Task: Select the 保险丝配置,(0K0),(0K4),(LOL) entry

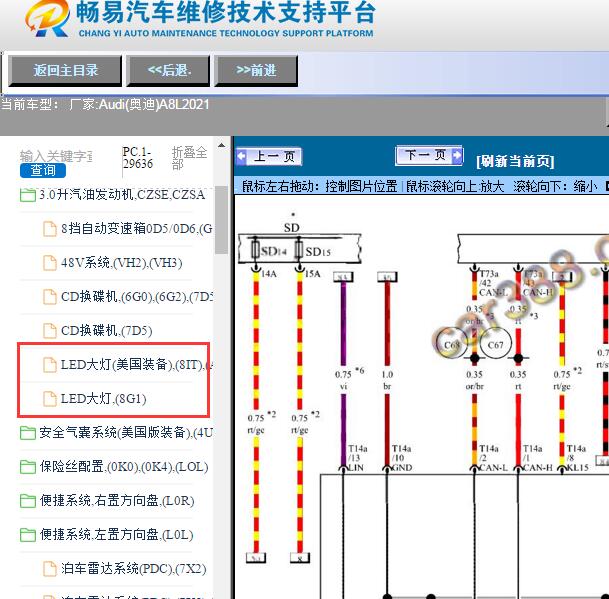Action: tap(124, 467)
